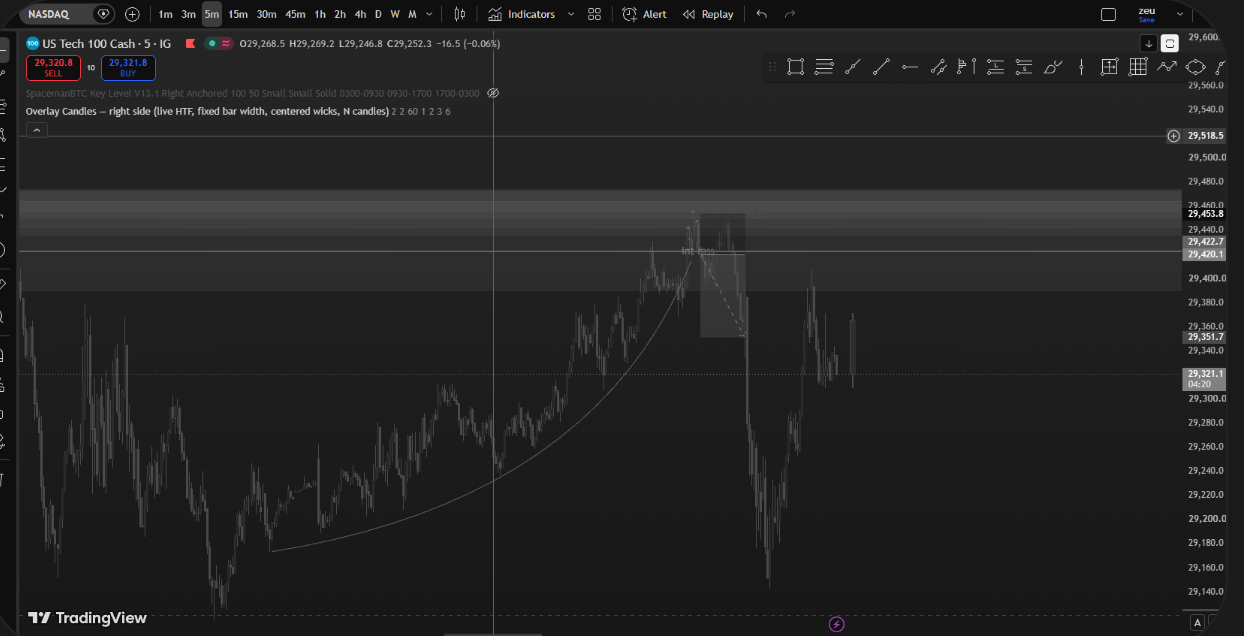Click the green market status dot
The width and height of the screenshot is (1244, 636).
pyautogui.click(x=213, y=43)
